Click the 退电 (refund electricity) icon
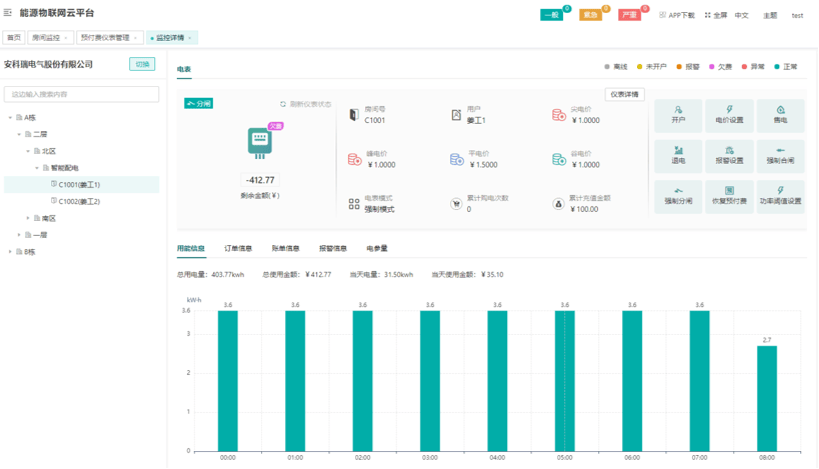This screenshot has width=819, height=469. coord(678,155)
